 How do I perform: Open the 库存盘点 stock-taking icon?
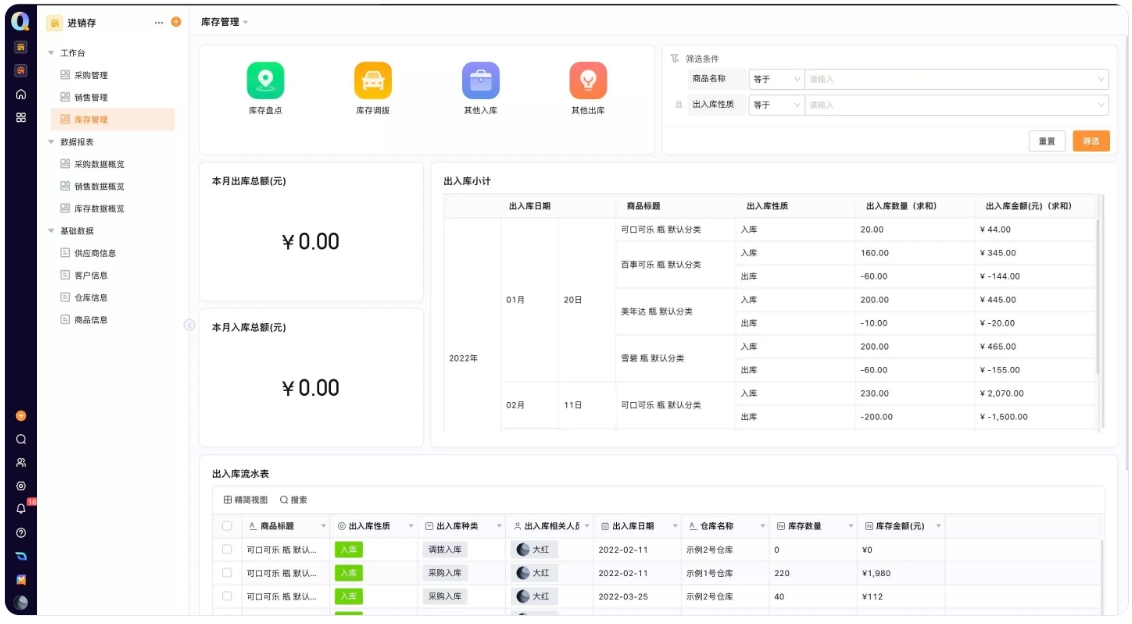pyautogui.click(x=263, y=79)
